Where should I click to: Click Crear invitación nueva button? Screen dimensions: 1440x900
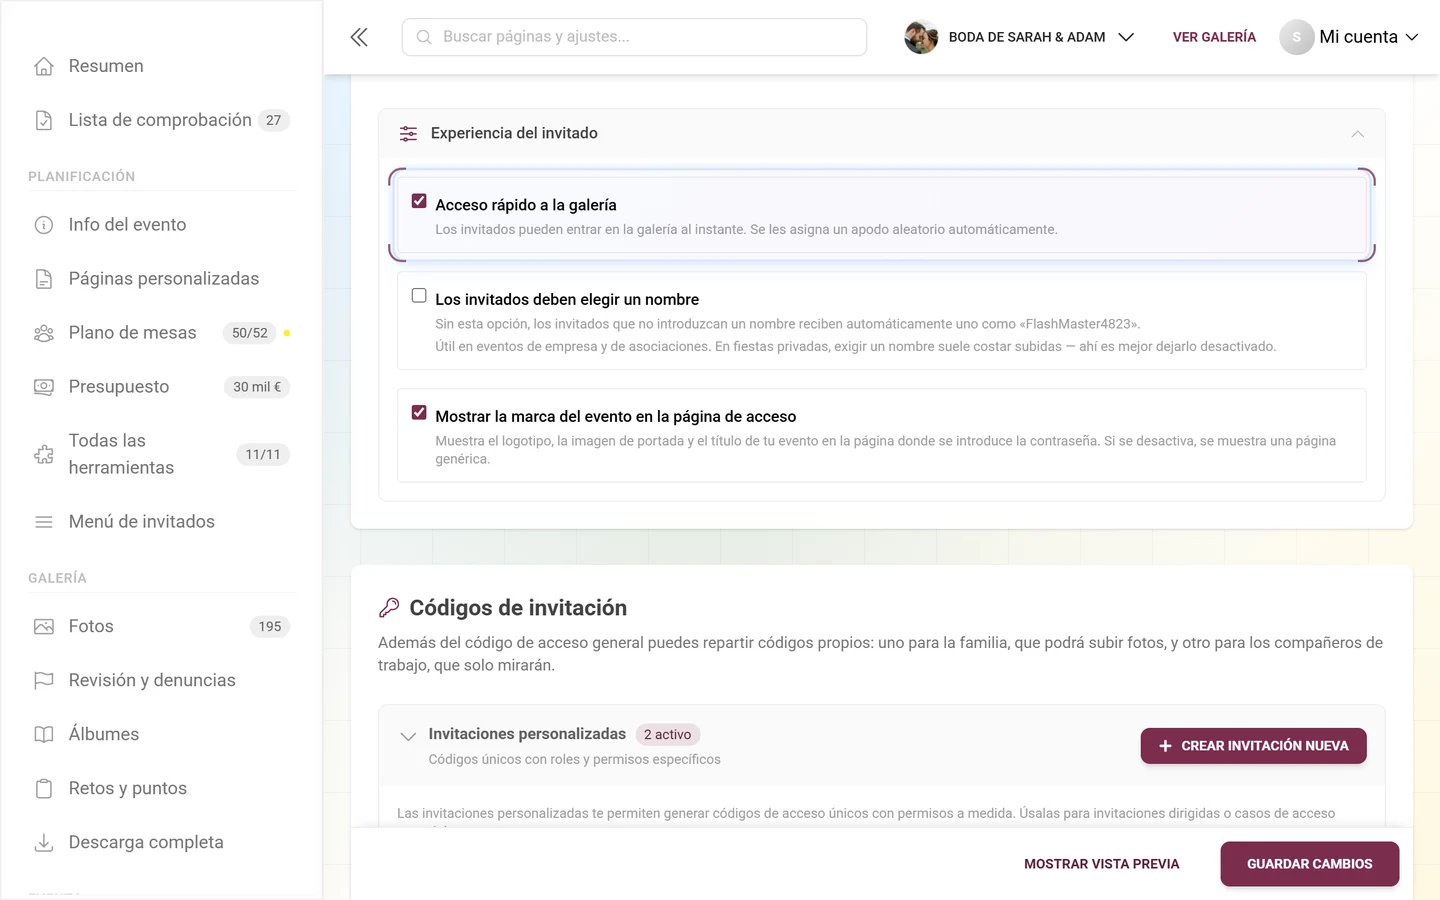coord(1253,746)
